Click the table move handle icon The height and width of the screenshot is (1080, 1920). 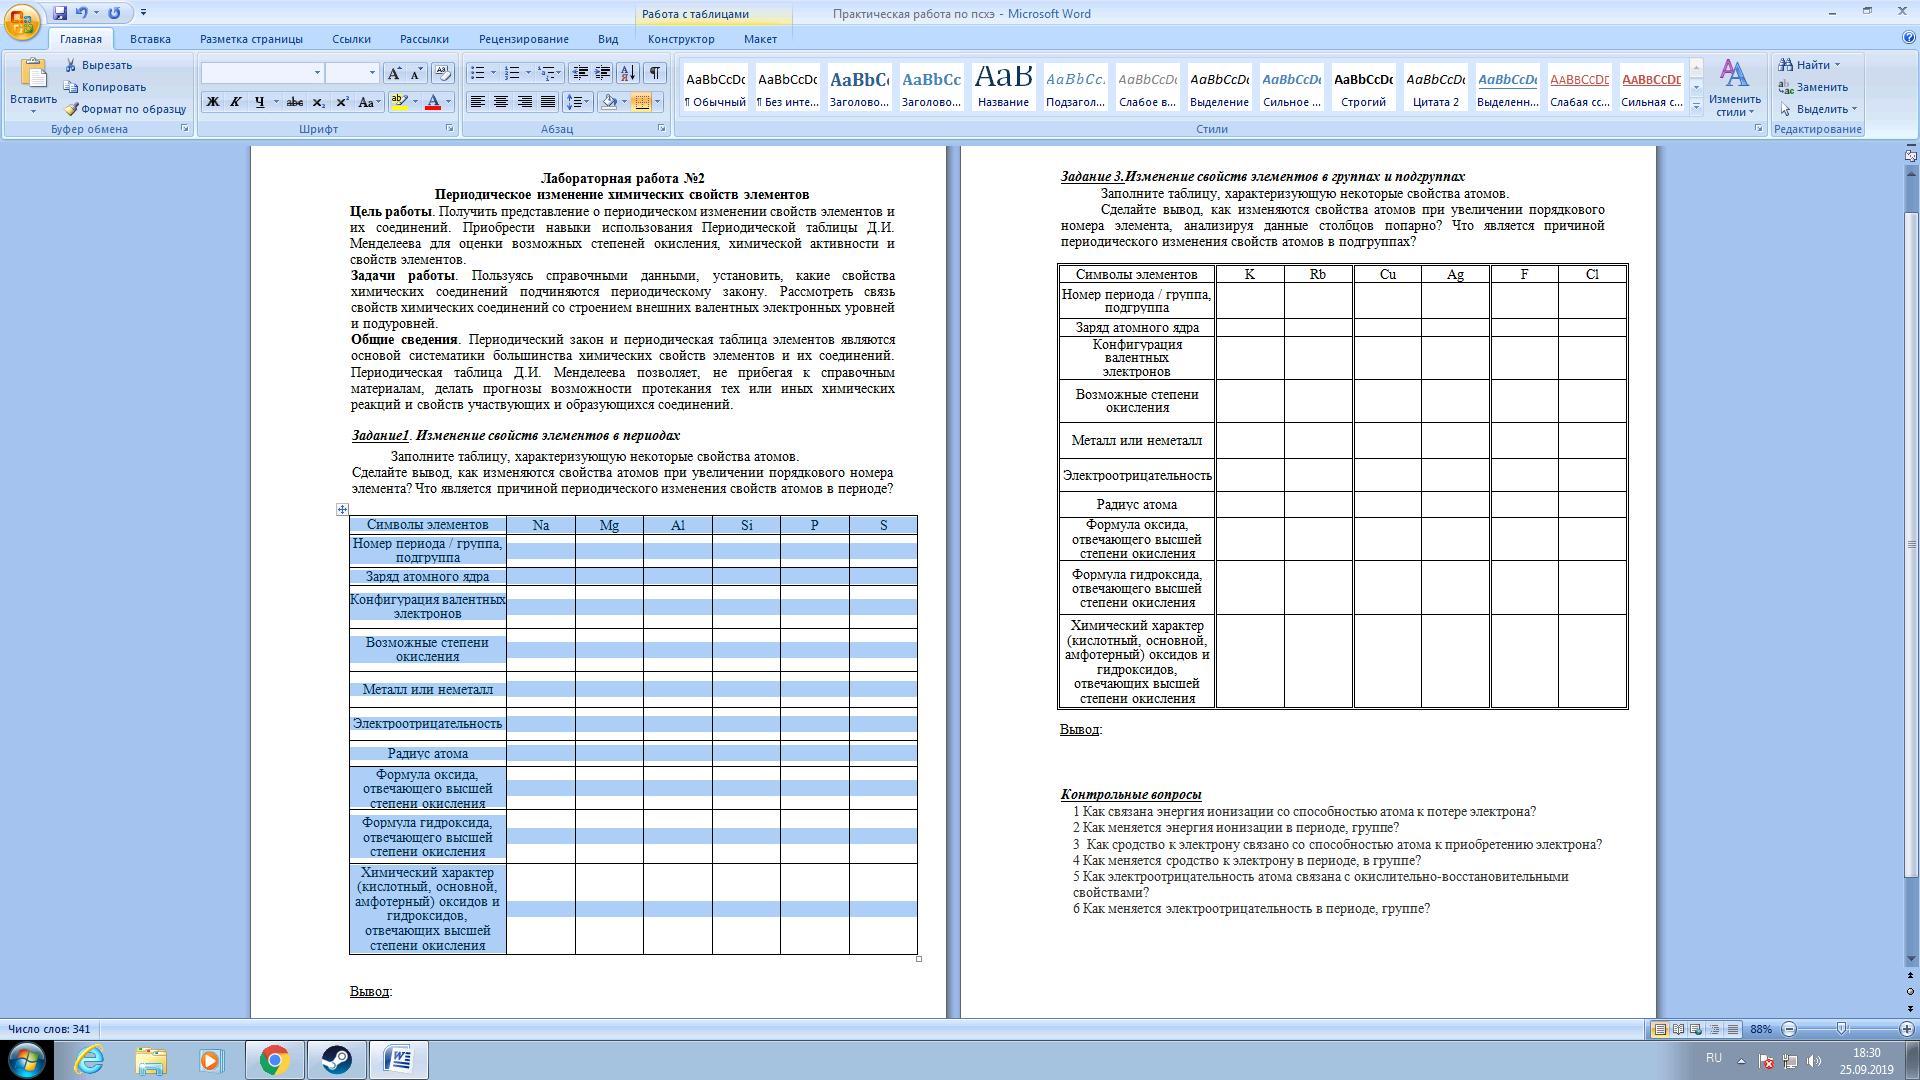[x=342, y=510]
